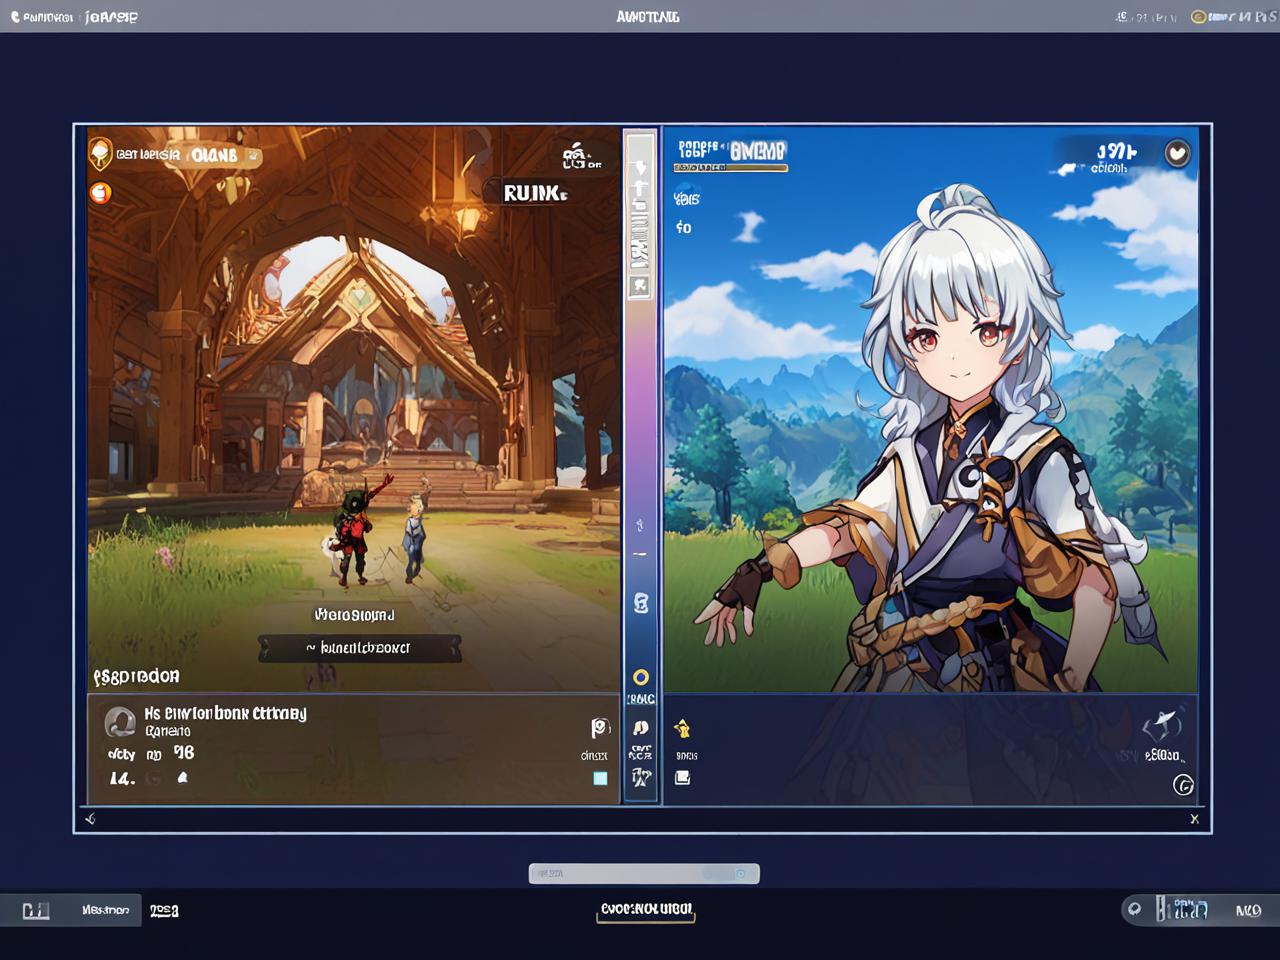Click the yellow ring icon in center strip

point(641,677)
